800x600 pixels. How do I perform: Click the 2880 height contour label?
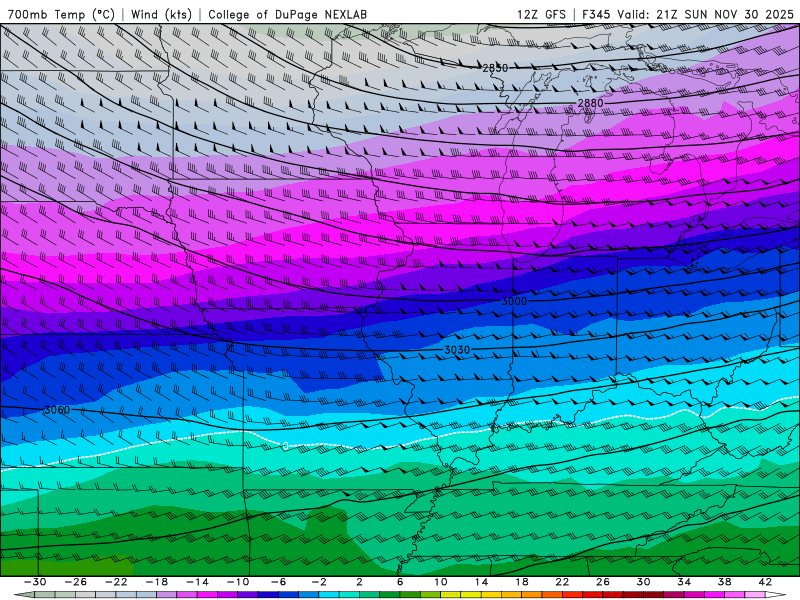click(590, 103)
